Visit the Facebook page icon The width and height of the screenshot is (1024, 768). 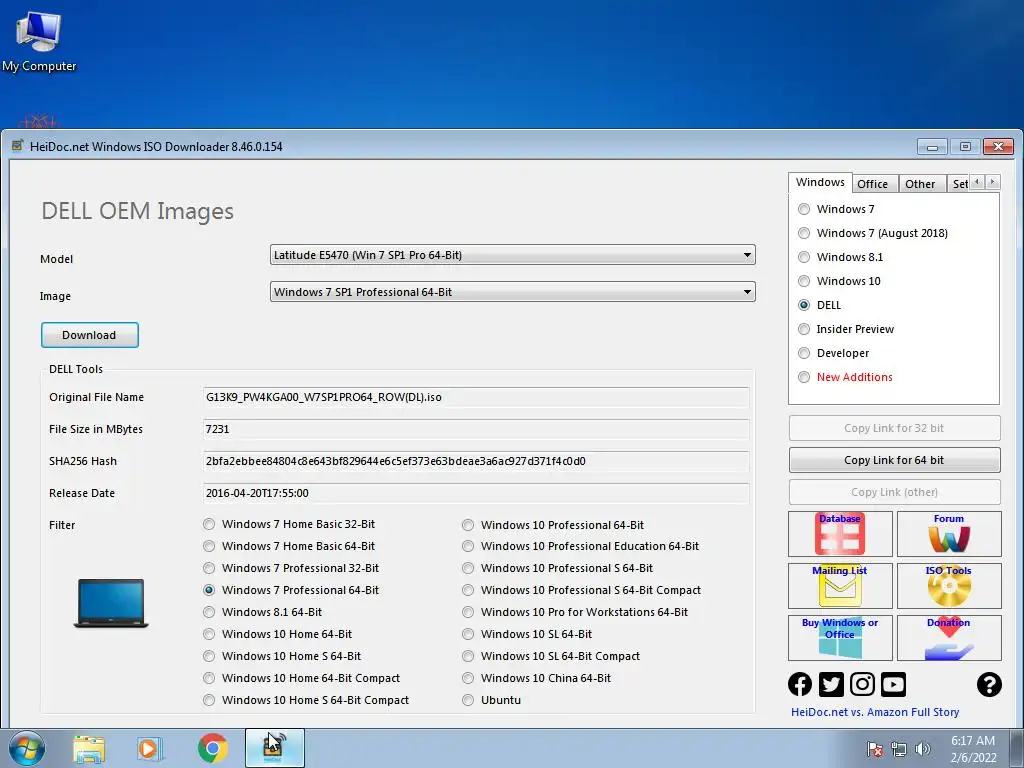800,684
